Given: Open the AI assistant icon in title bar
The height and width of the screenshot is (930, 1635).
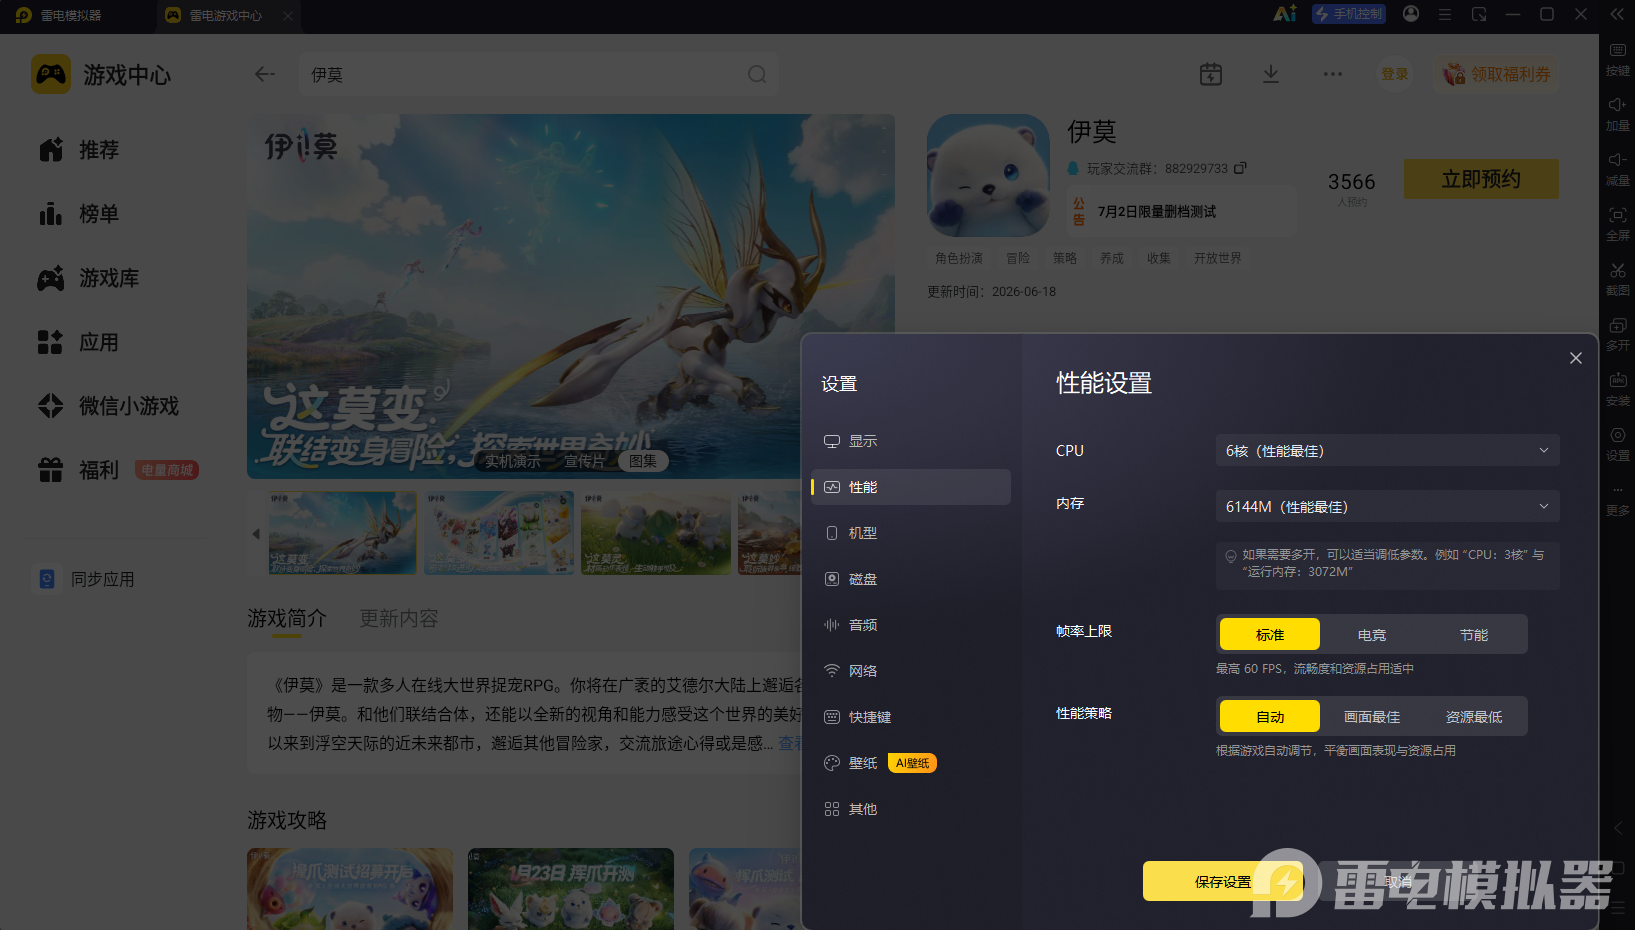Looking at the screenshot, I should 1285,14.
